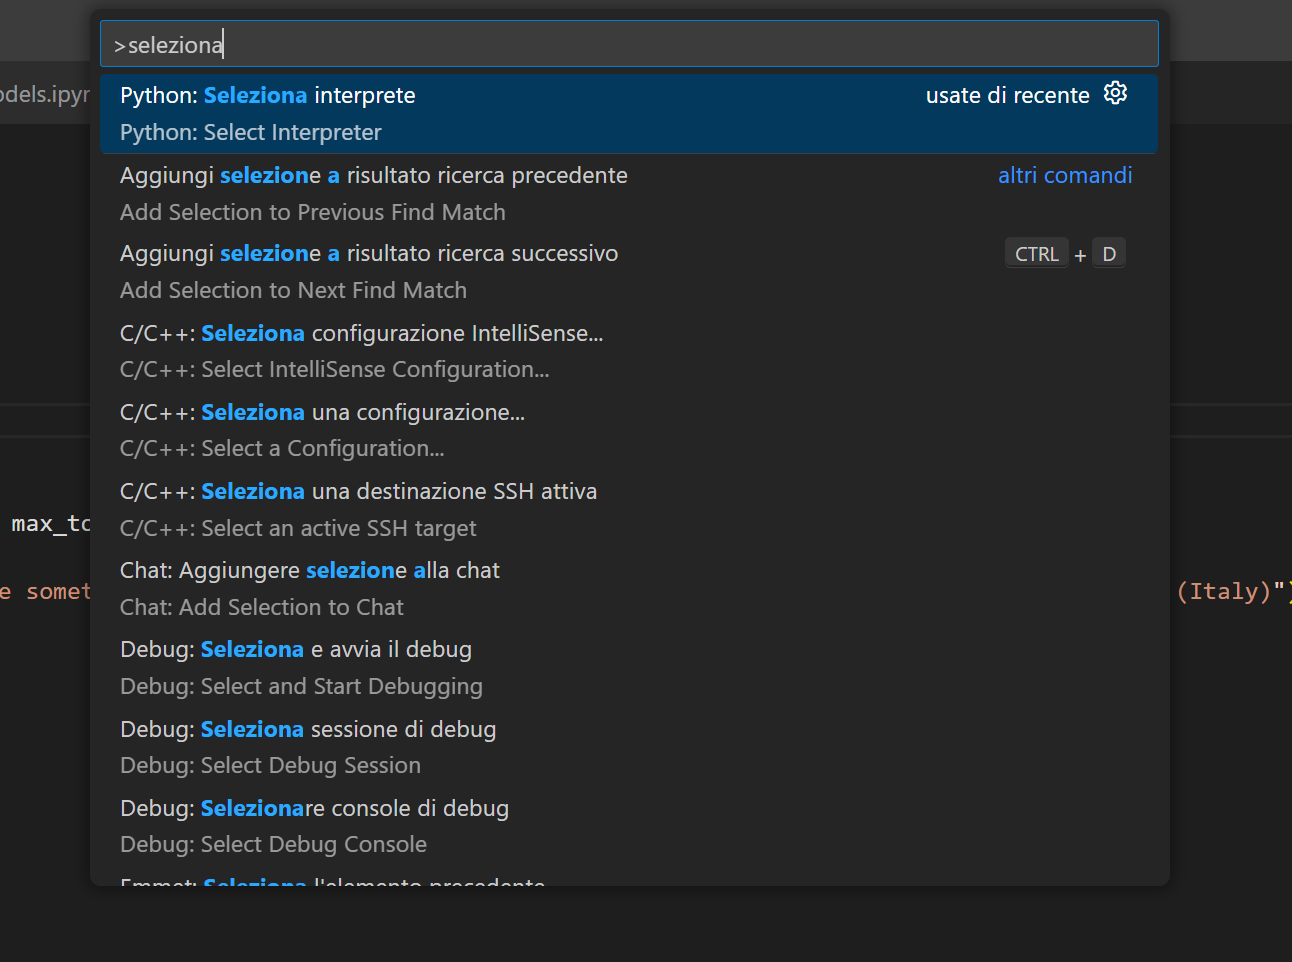Click the D key shortcut badge
The height and width of the screenshot is (962, 1292).
1109,254
